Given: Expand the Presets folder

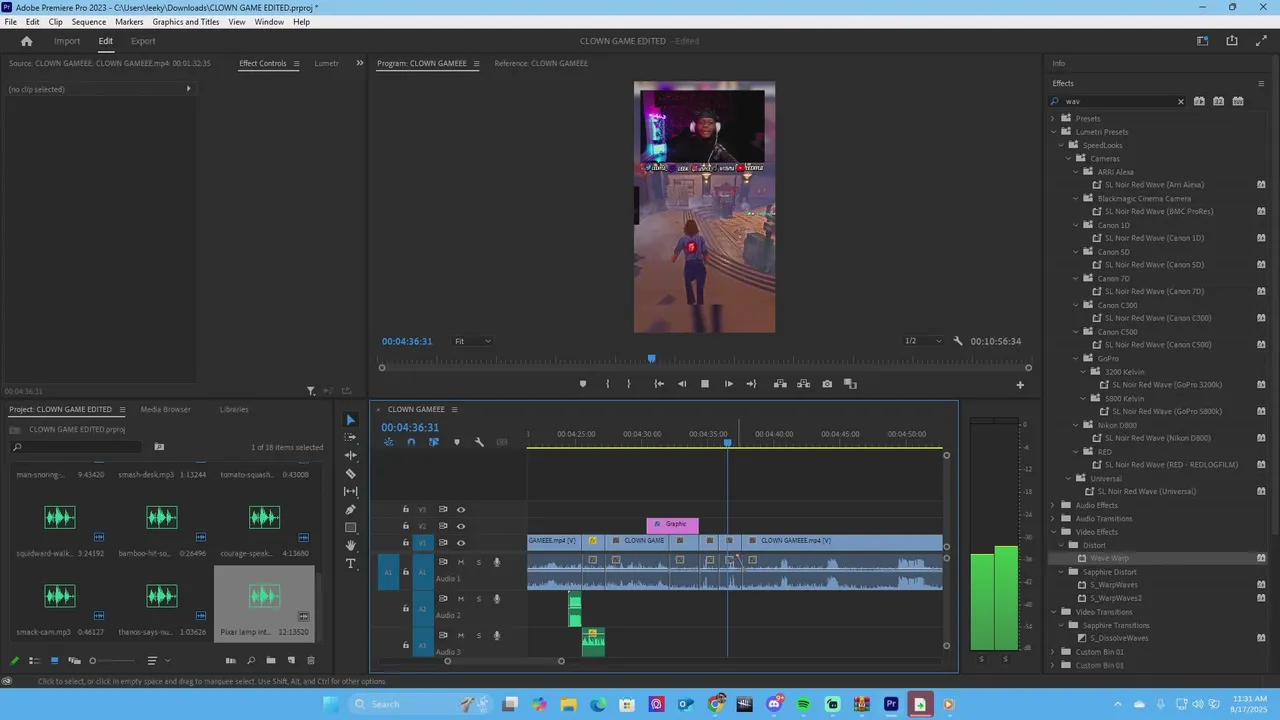Looking at the screenshot, I should pos(1053,118).
